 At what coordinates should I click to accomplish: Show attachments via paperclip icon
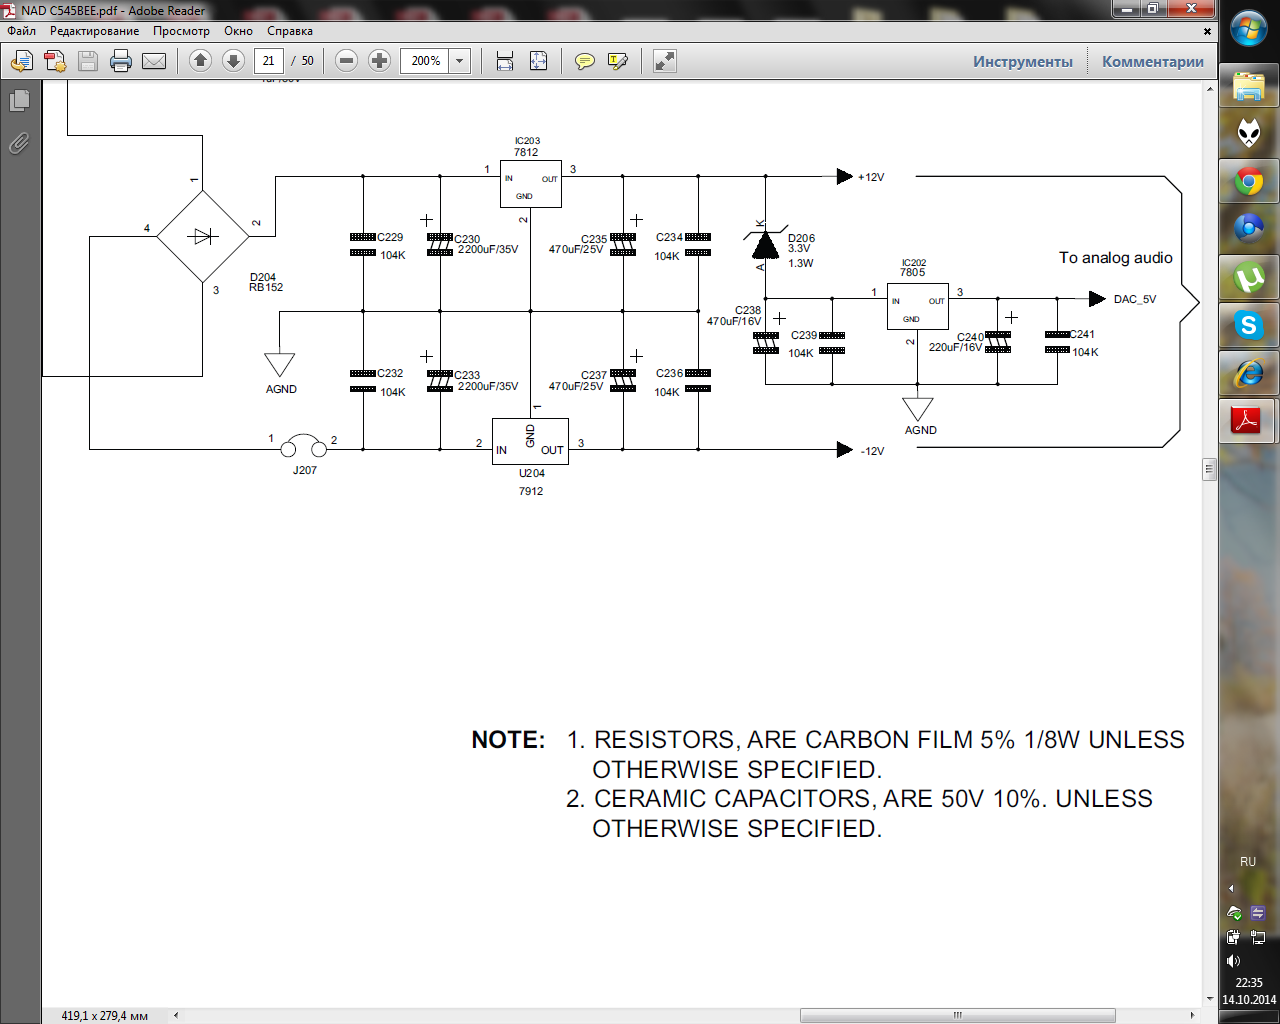tap(20, 144)
